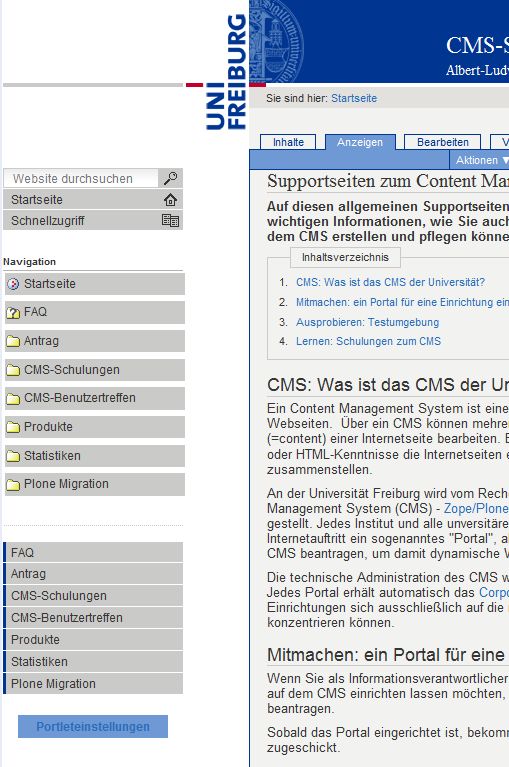Viewport: 509px width, 767px height.
Task: Open 'Lernen: Schulungen zum CMS' link
Action: click(x=368, y=341)
